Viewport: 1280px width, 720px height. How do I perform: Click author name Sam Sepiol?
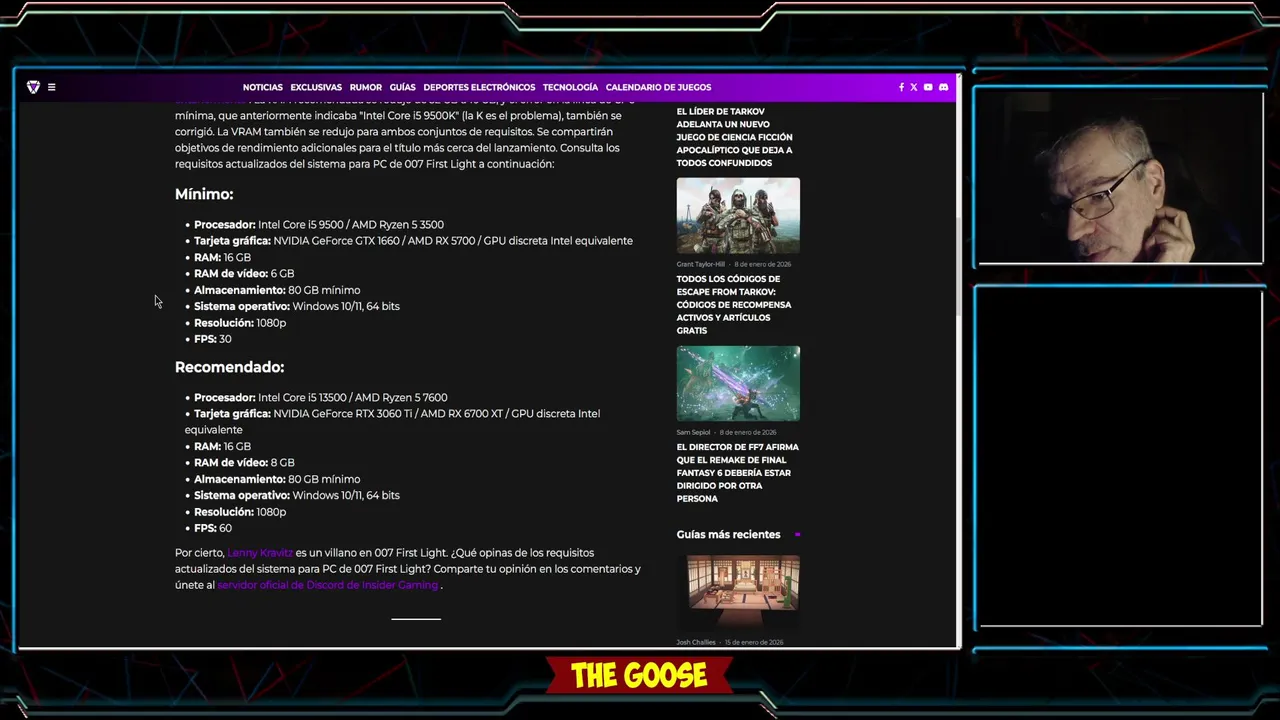[694, 432]
